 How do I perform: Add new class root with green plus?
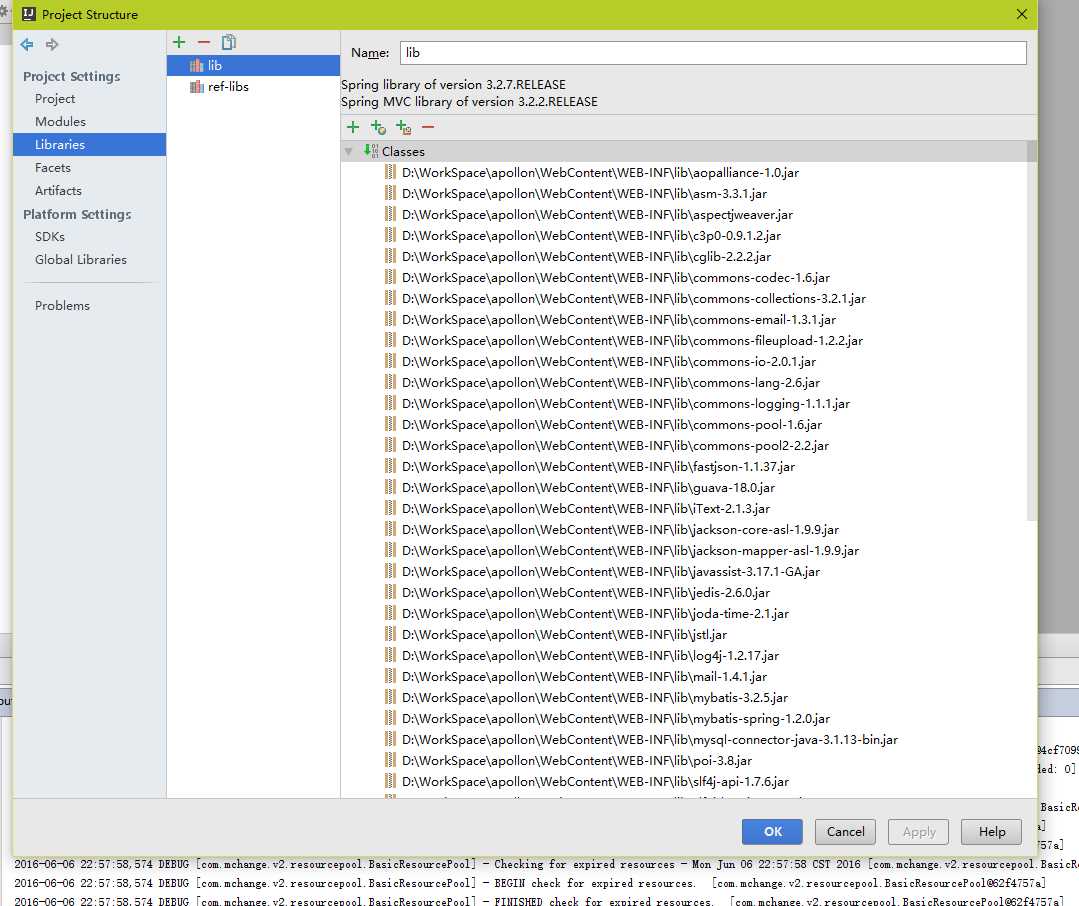[x=353, y=127]
